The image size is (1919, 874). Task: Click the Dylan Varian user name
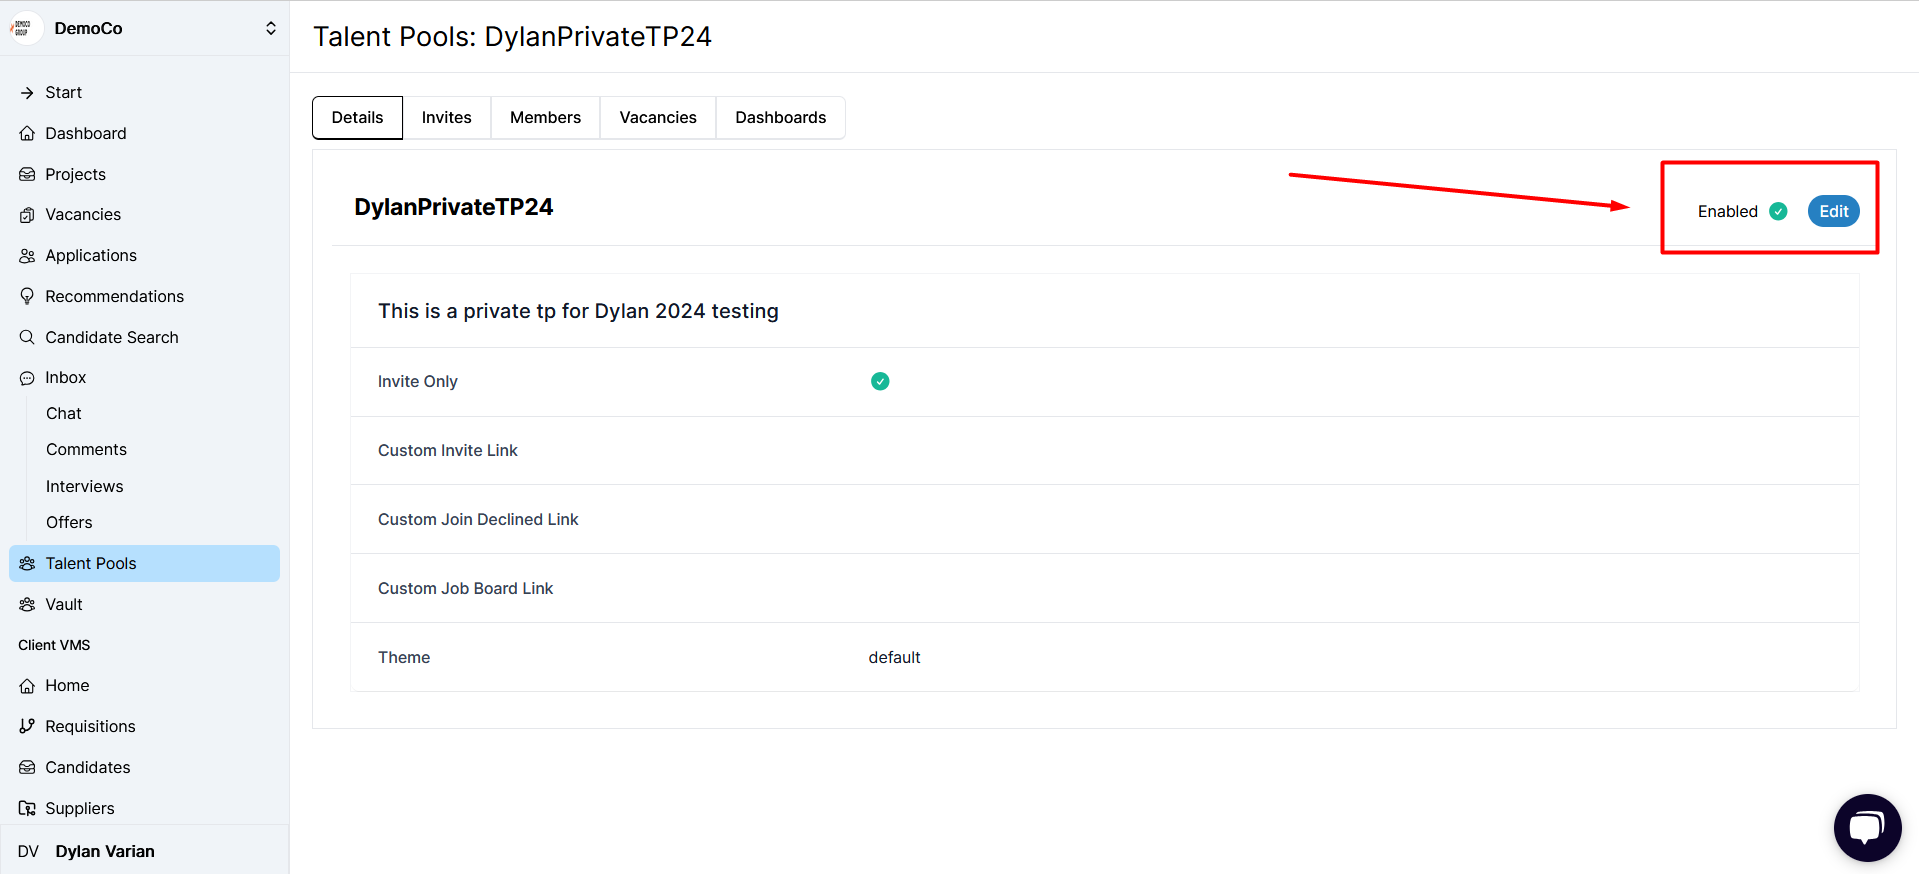pyautogui.click(x=105, y=851)
